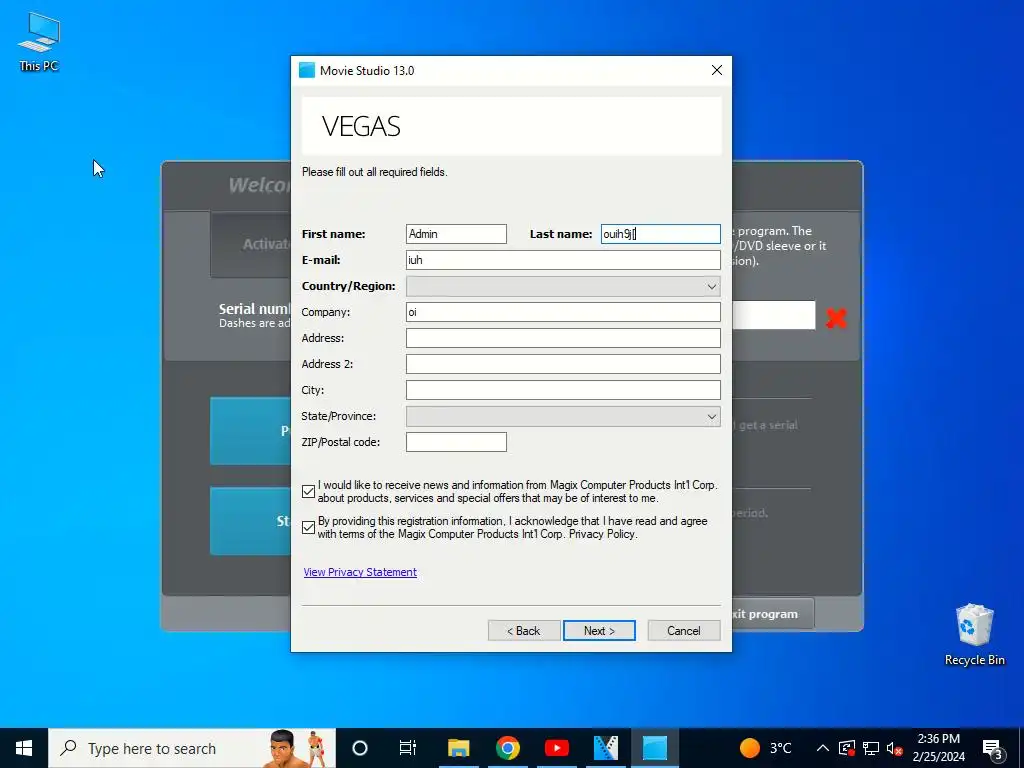
Task: Open This PC desktop icon
Action: 39,42
